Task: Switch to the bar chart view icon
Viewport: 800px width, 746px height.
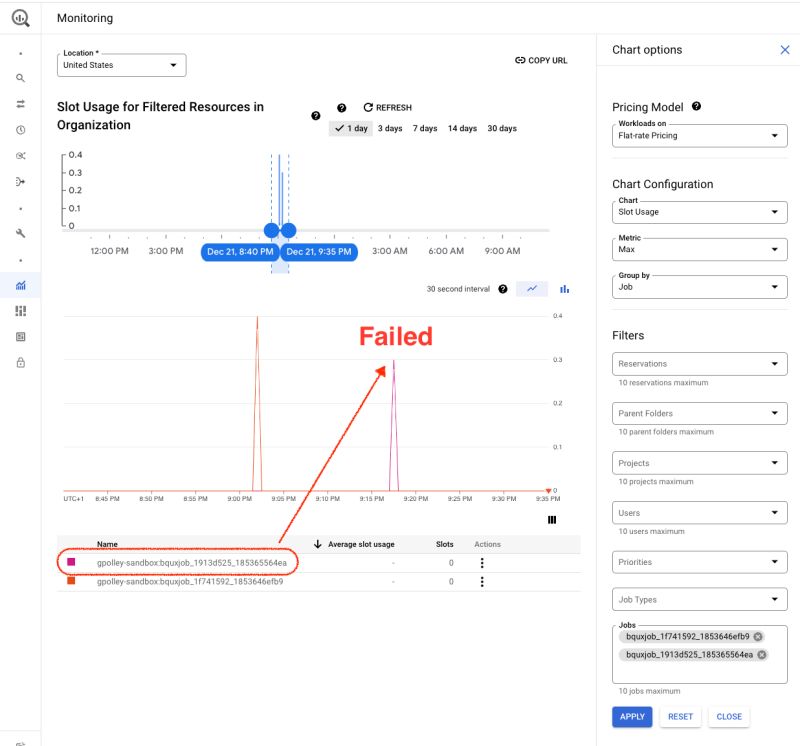Action: click(564, 289)
